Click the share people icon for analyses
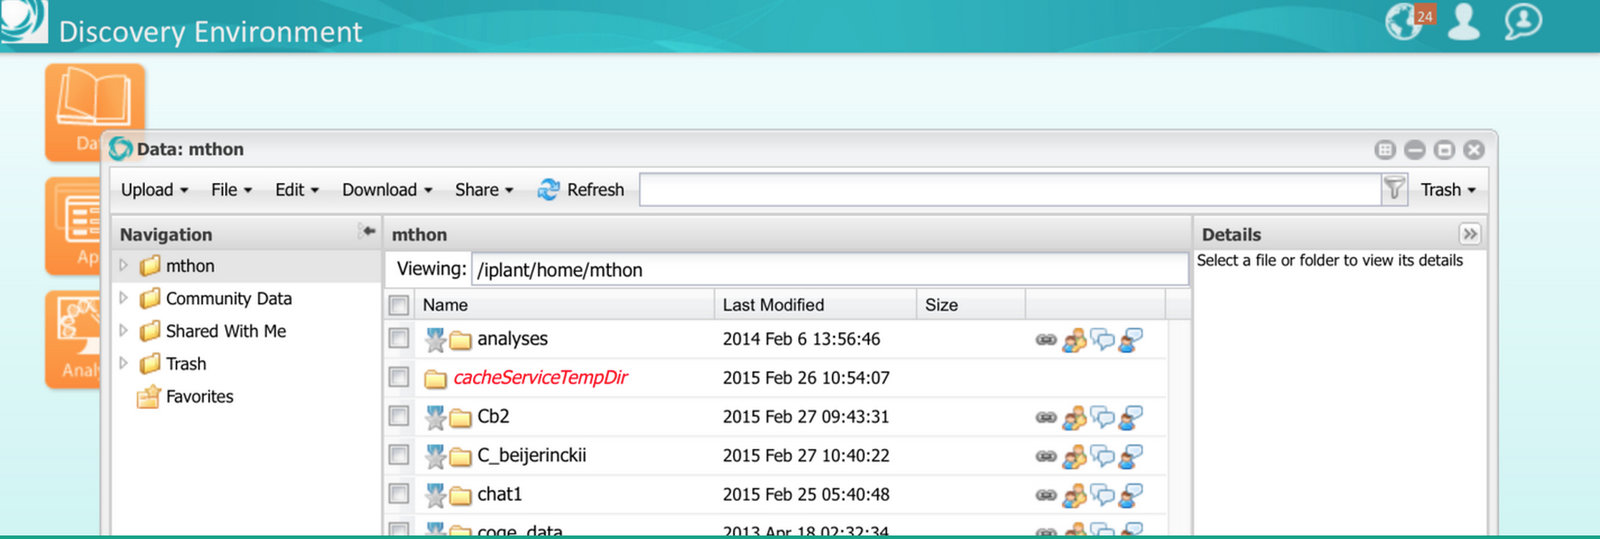Screen dimensions: 1600x539 pos(1074,340)
